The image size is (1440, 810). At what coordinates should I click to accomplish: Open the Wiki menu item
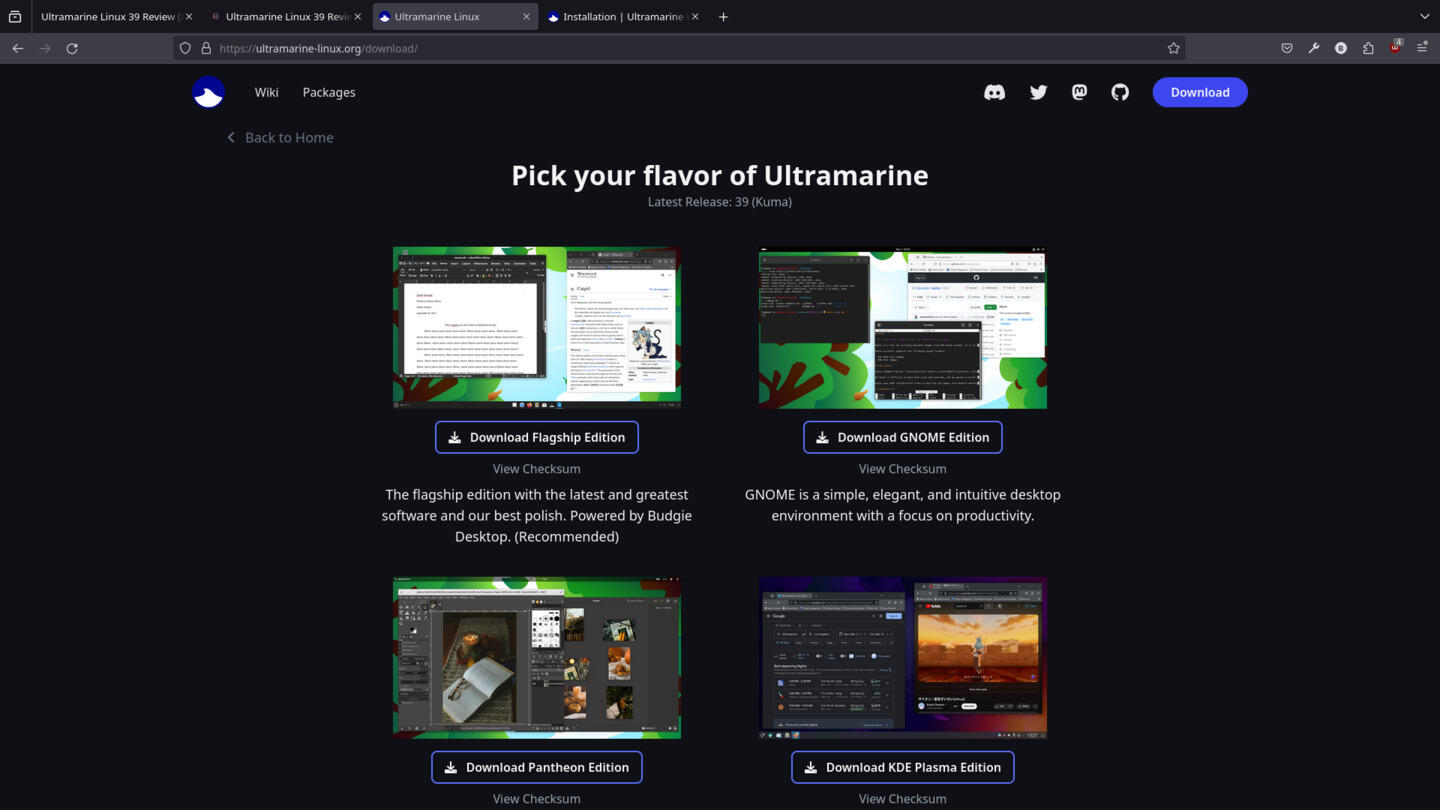tap(266, 92)
